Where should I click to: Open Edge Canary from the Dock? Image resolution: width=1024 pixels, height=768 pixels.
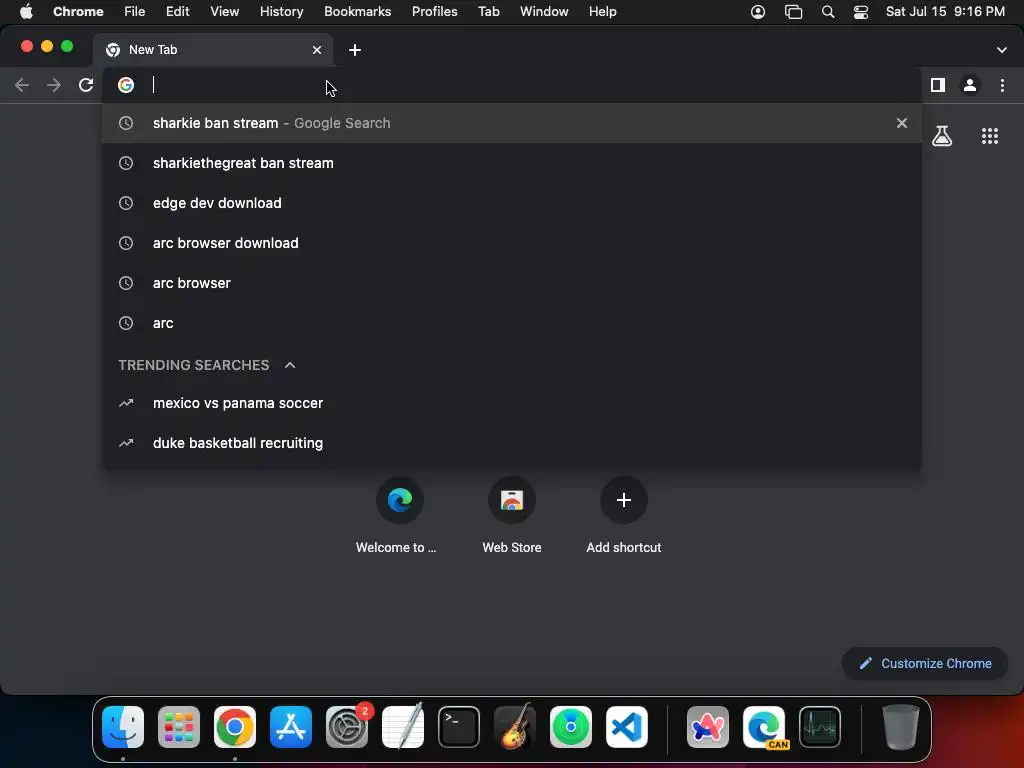[764, 727]
